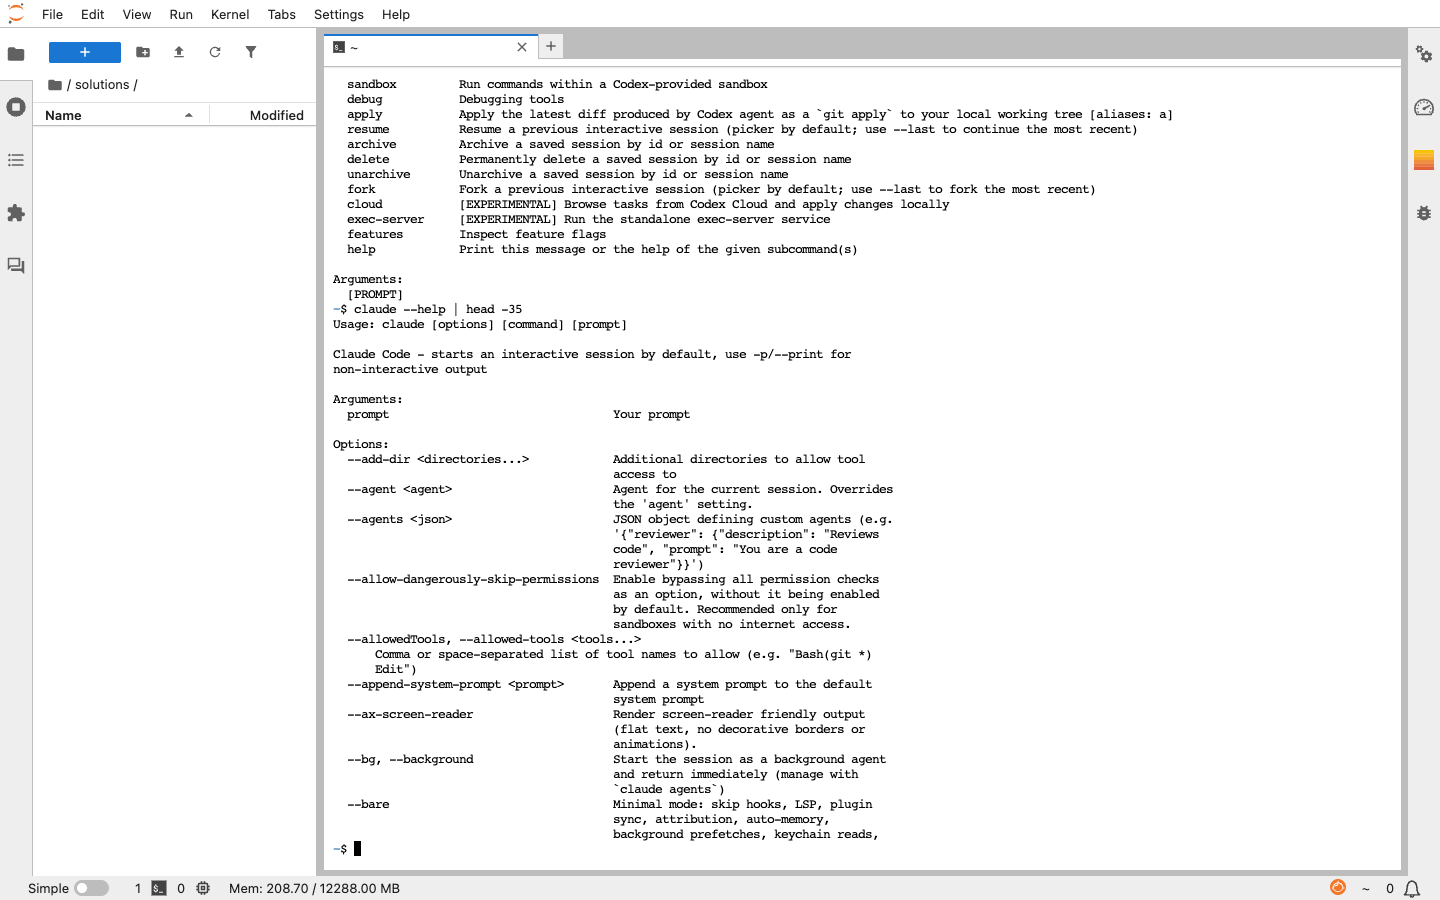Click the notification count 0 by the bell
Image resolution: width=1440 pixels, height=900 pixels.
(1389, 888)
